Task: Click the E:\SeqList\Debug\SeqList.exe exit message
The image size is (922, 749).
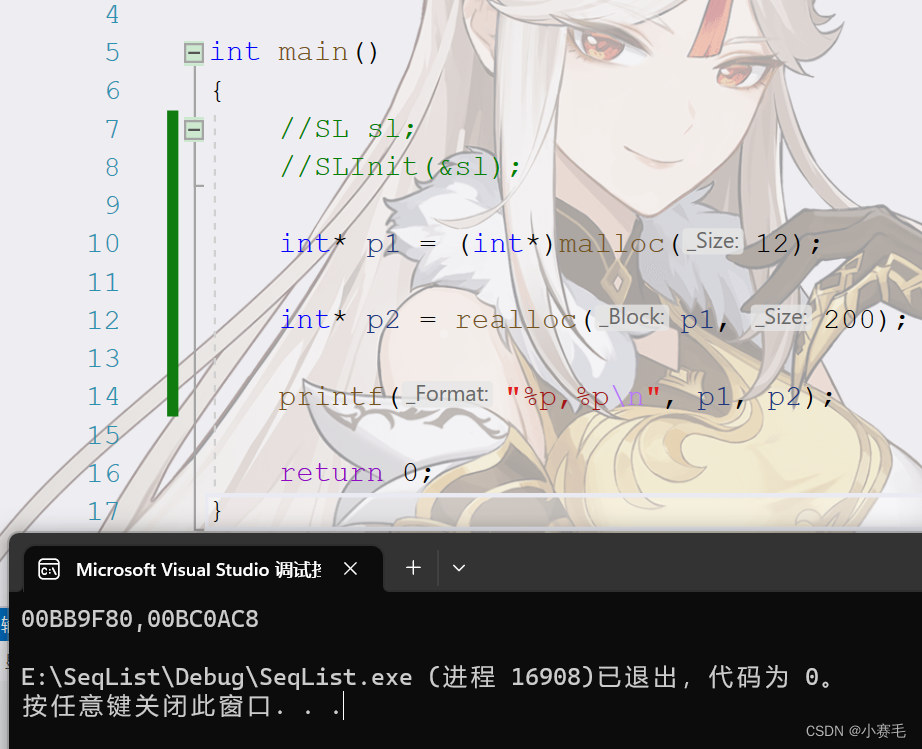Action: click(427, 677)
